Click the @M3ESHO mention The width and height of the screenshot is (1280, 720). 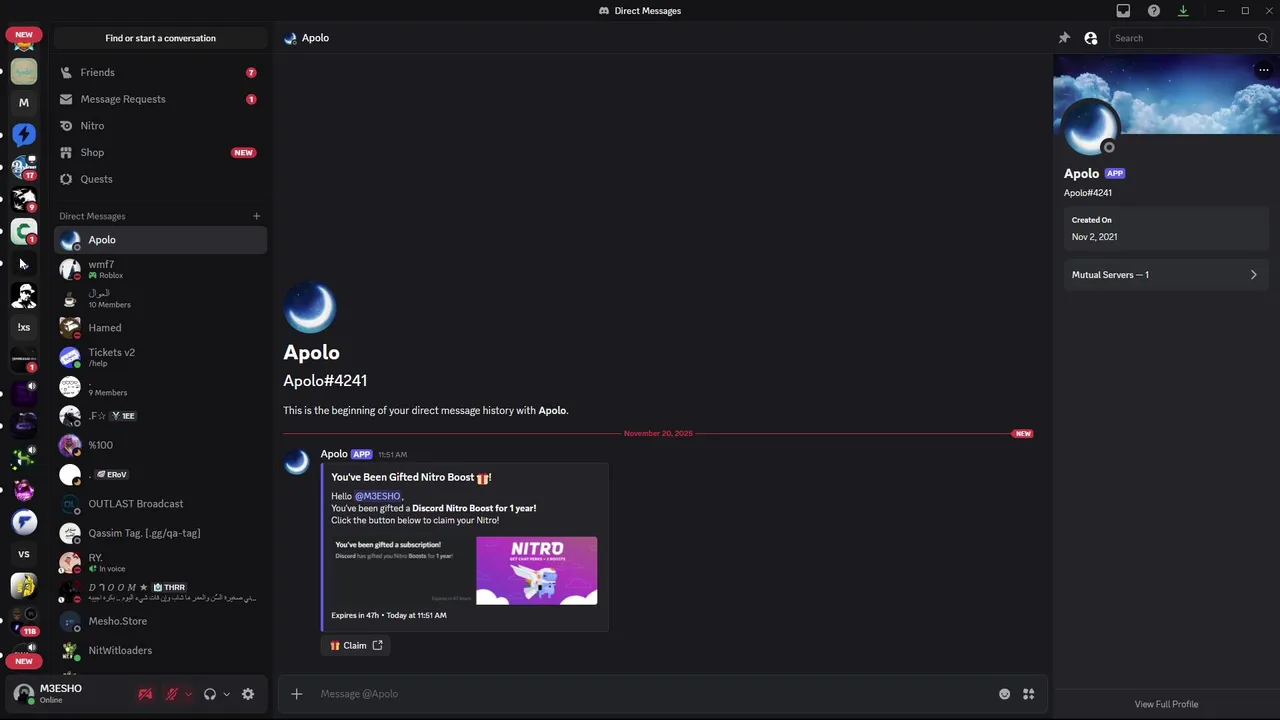coord(378,496)
